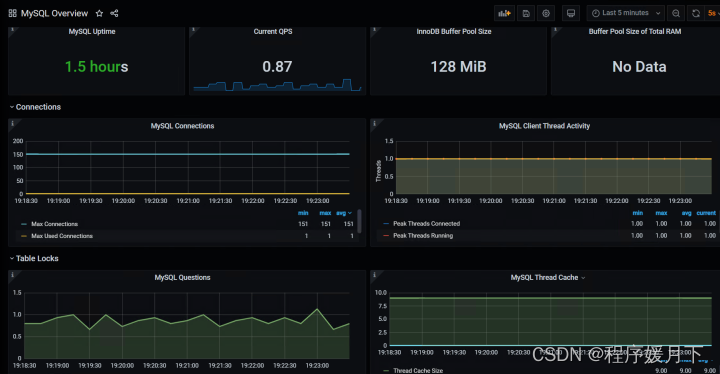
Task: Toggle the Thread Cache Size series
Action: [418, 370]
